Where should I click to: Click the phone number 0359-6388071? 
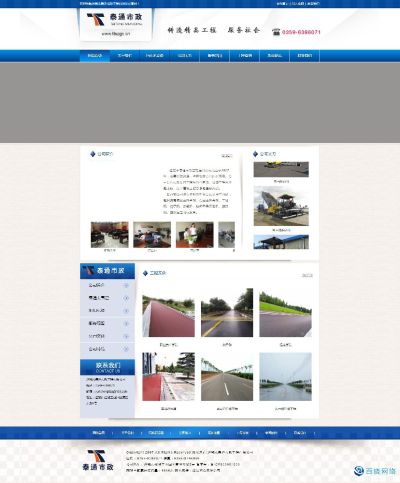pos(301,32)
